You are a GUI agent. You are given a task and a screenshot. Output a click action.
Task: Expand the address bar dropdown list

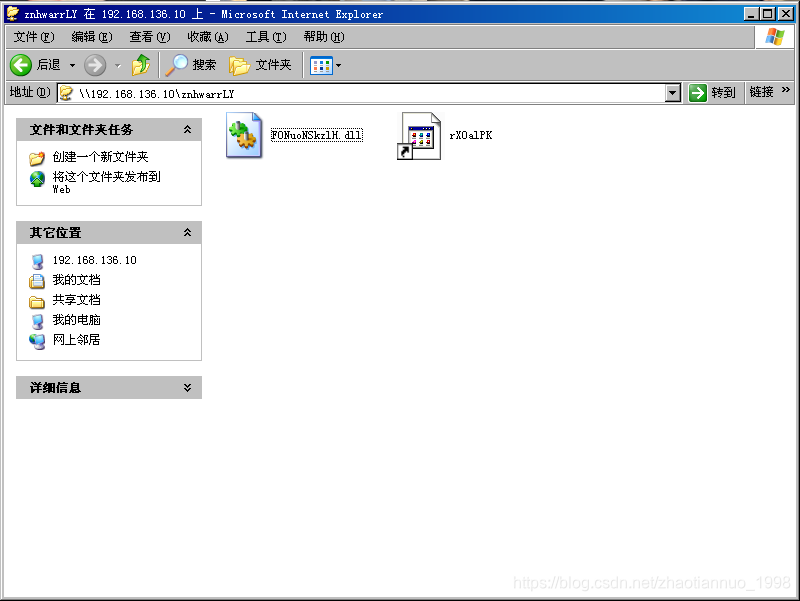coord(673,93)
